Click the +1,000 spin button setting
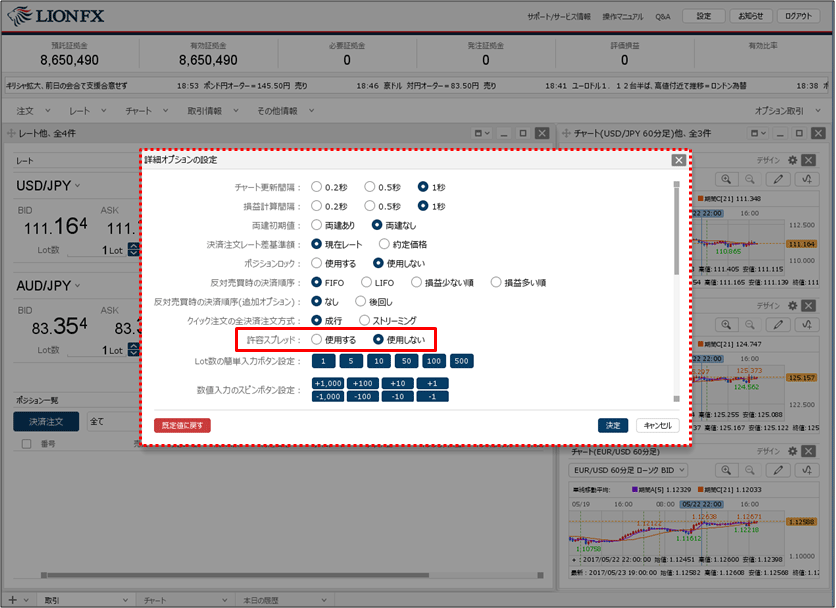The width and height of the screenshot is (836, 608). pos(328,383)
